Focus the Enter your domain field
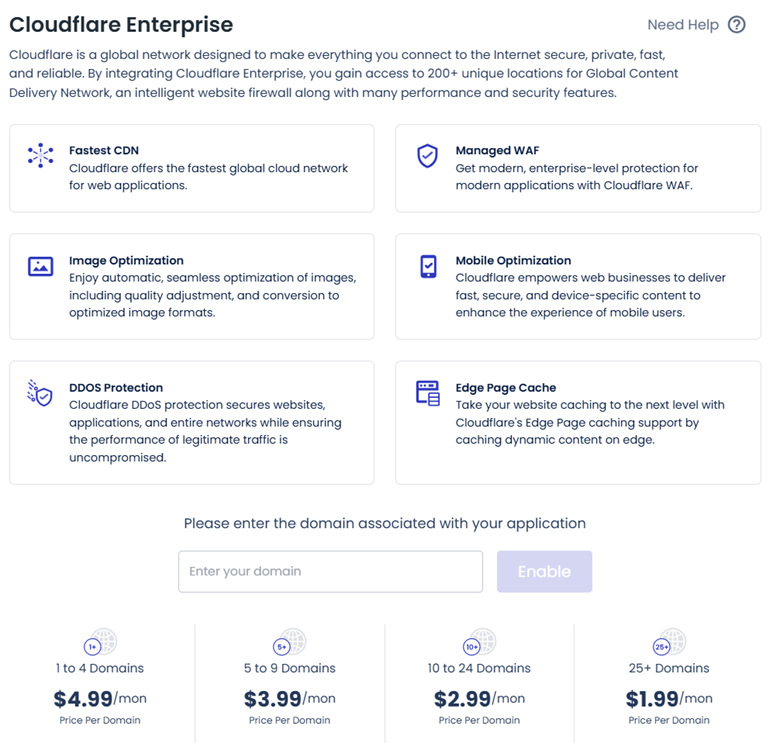 tap(330, 572)
